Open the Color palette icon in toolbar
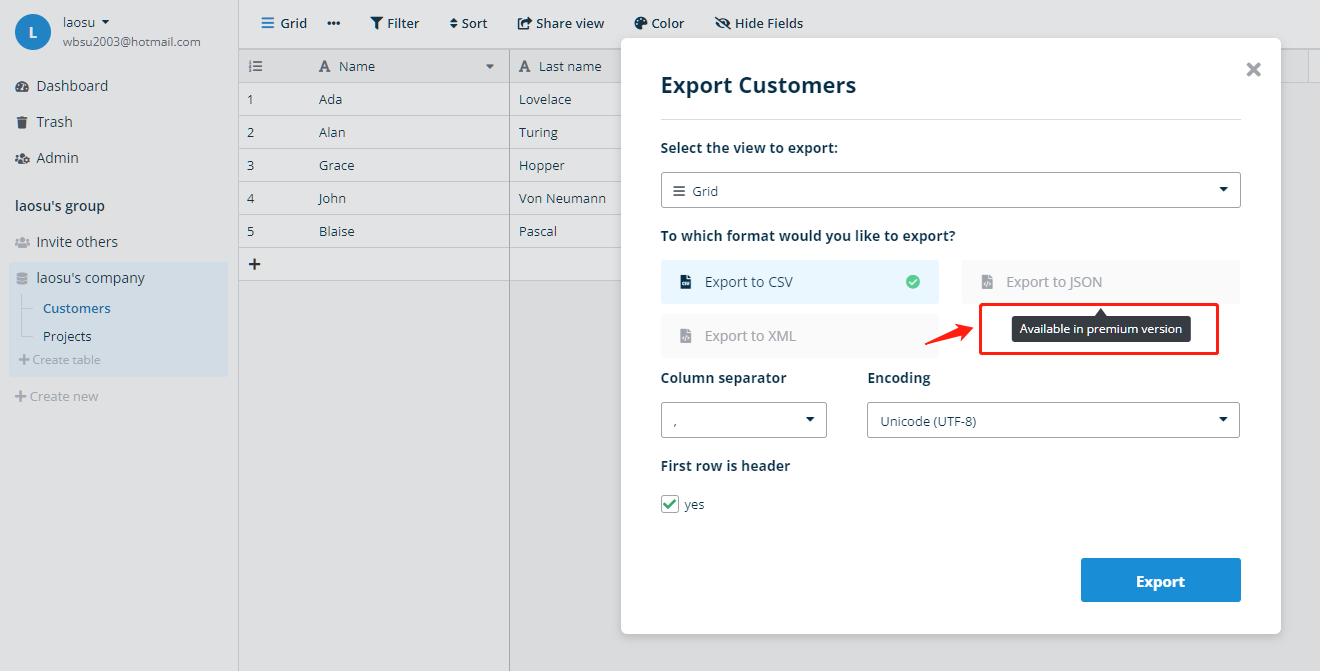The width and height of the screenshot is (1320, 671). pyautogui.click(x=641, y=23)
